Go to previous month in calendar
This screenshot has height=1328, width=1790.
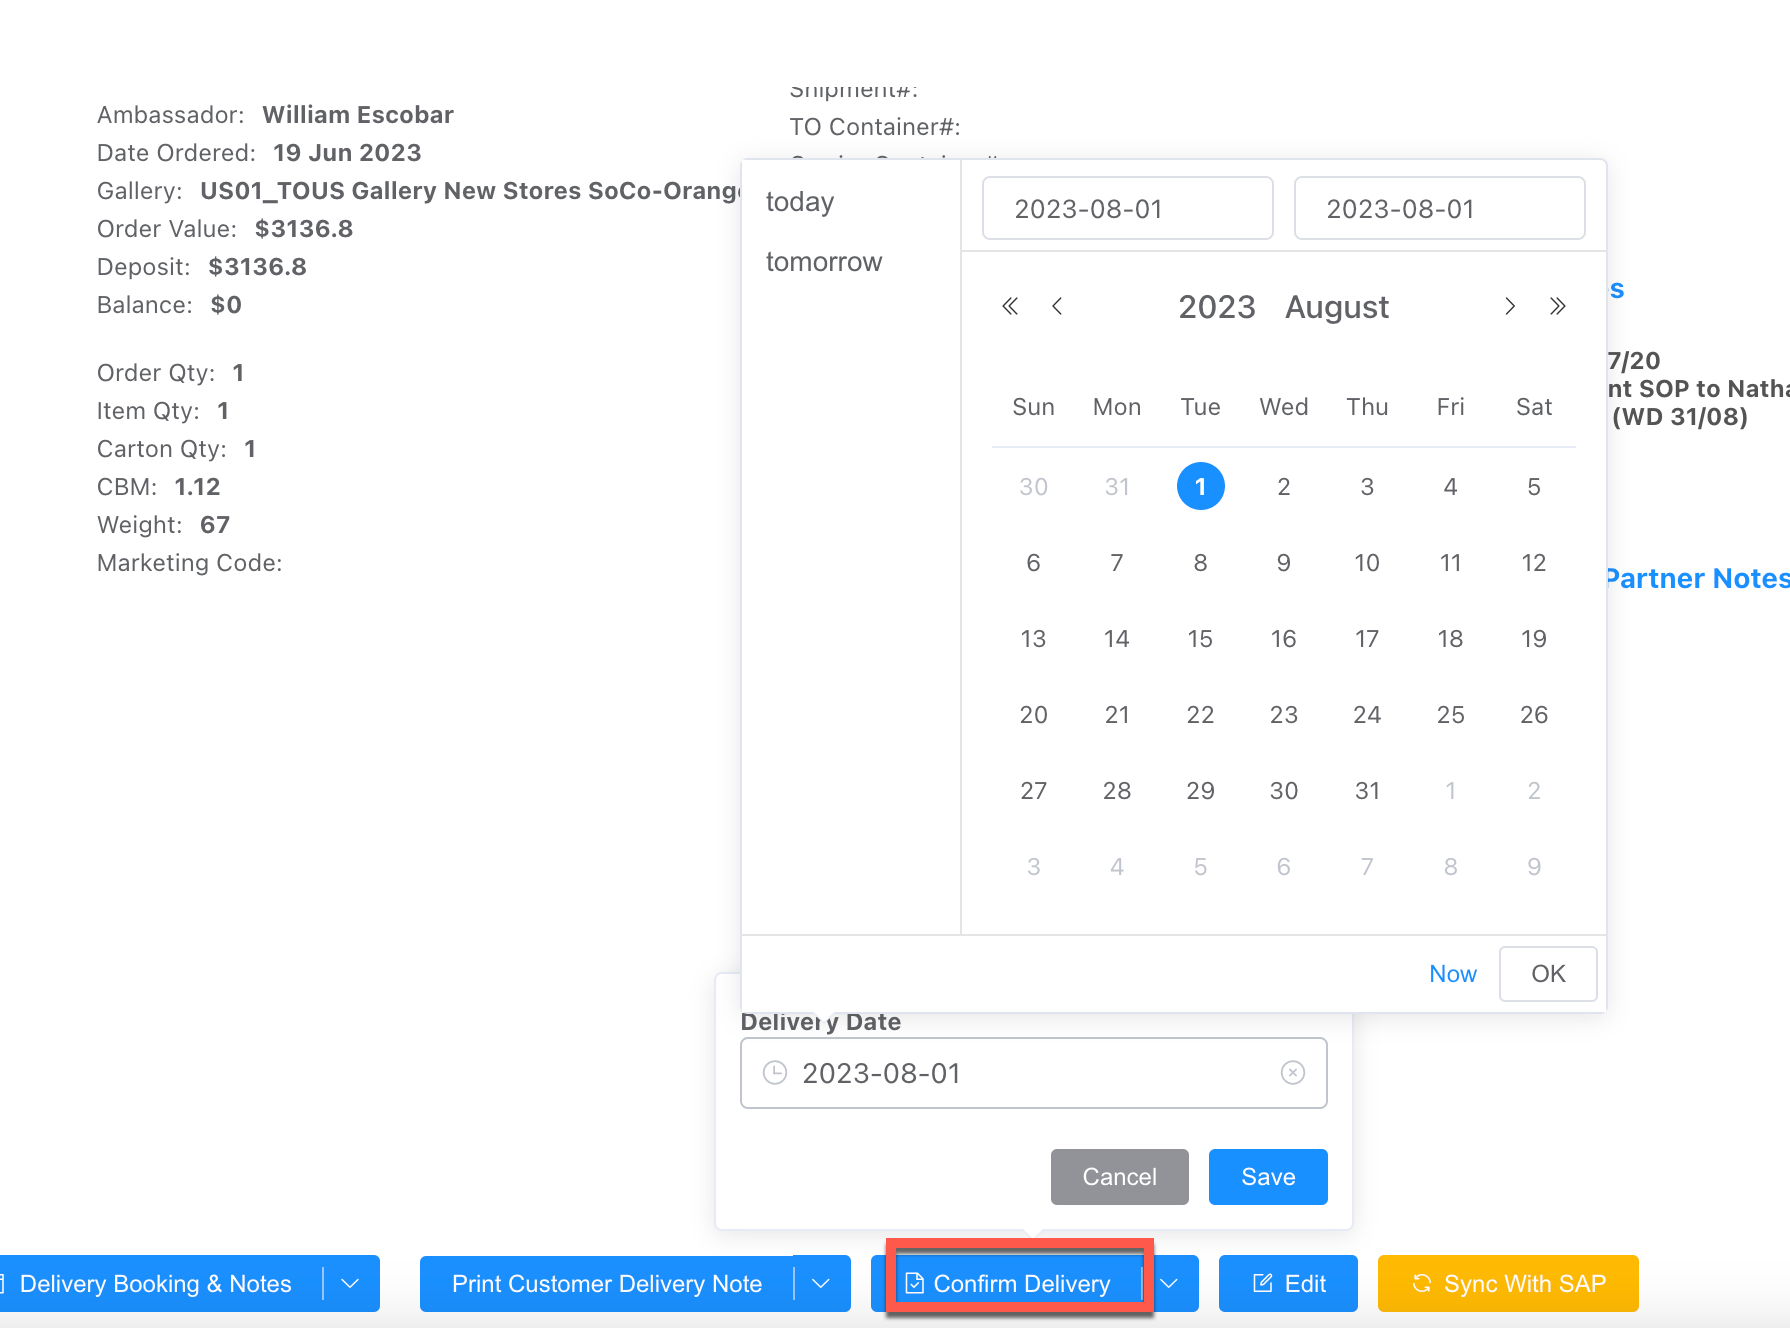point(1057,307)
